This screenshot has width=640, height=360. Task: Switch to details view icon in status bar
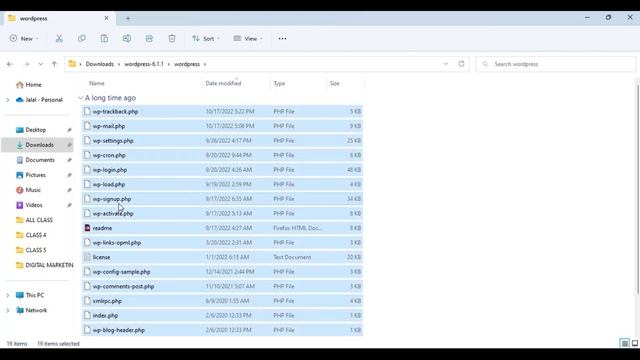pyautogui.click(x=624, y=343)
